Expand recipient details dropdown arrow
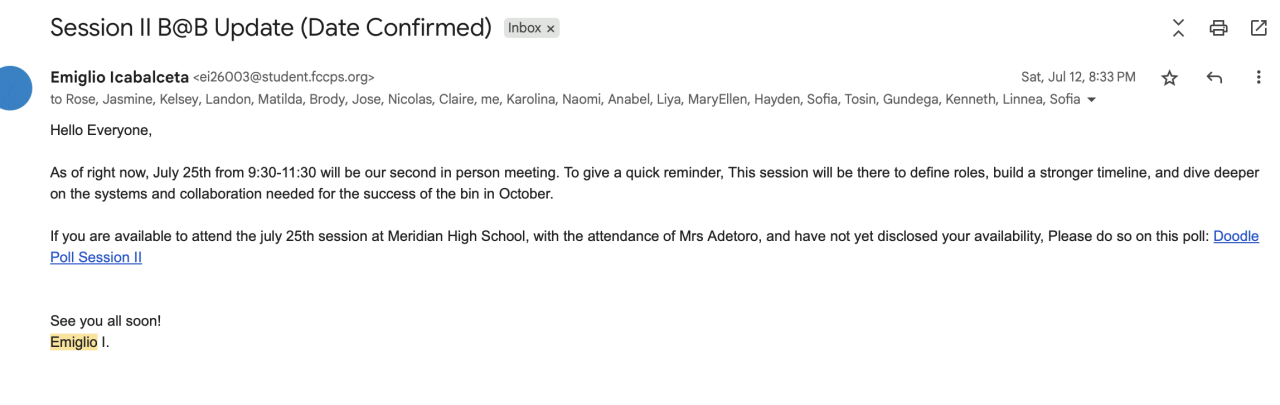This screenshot has width=1280, height=405. pyautogui.click(x=1091, y=100)
